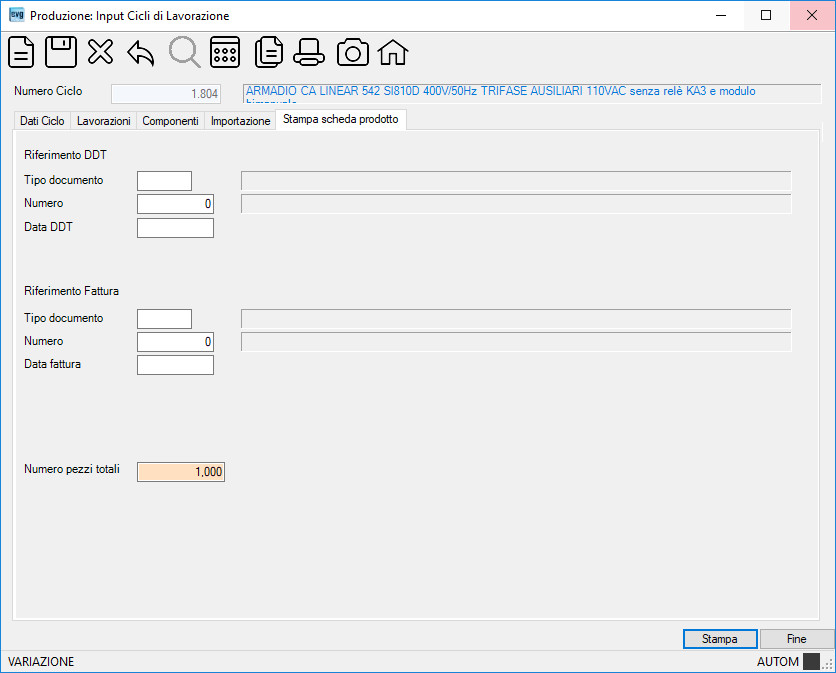The image size is (836, 673).
Task: Switch to the Dati Ciclo tab
Action: (42, 121)
